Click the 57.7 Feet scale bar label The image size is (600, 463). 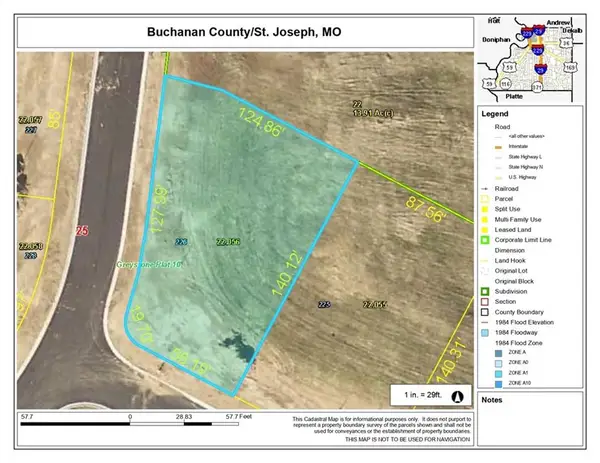pos(239,416)
